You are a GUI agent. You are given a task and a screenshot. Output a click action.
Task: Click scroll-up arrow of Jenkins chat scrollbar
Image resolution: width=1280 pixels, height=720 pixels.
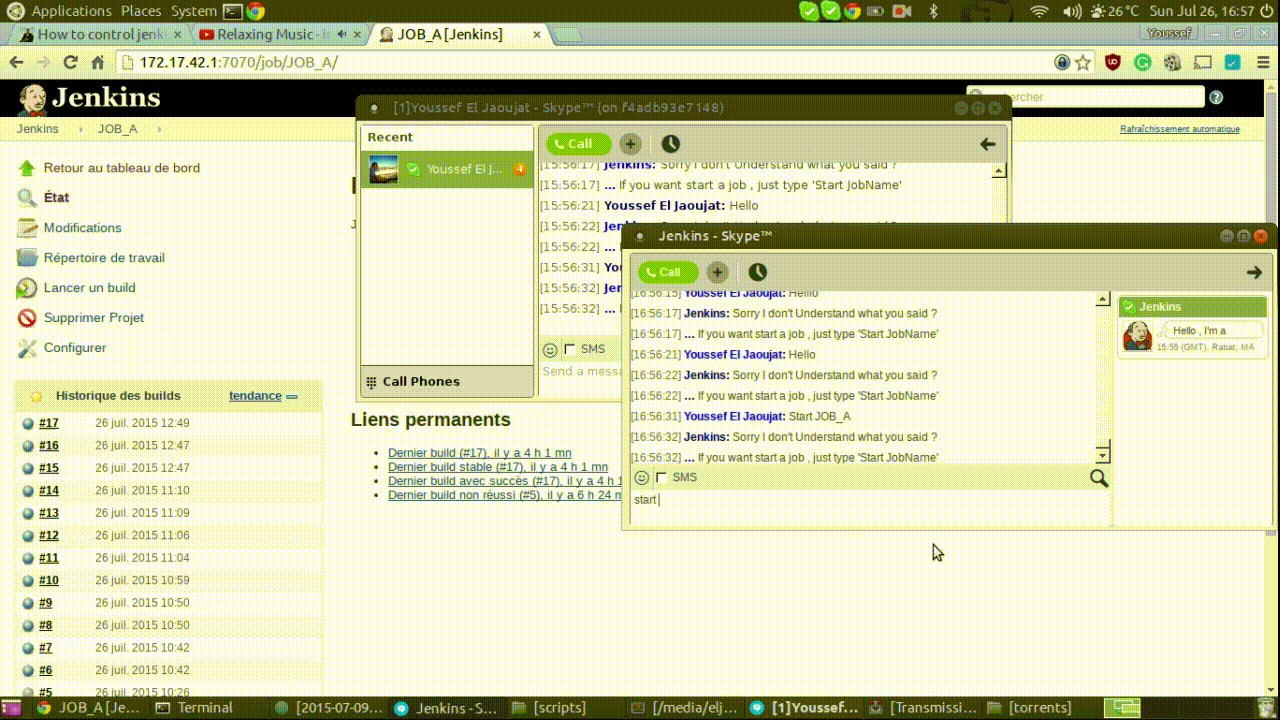1103,299
